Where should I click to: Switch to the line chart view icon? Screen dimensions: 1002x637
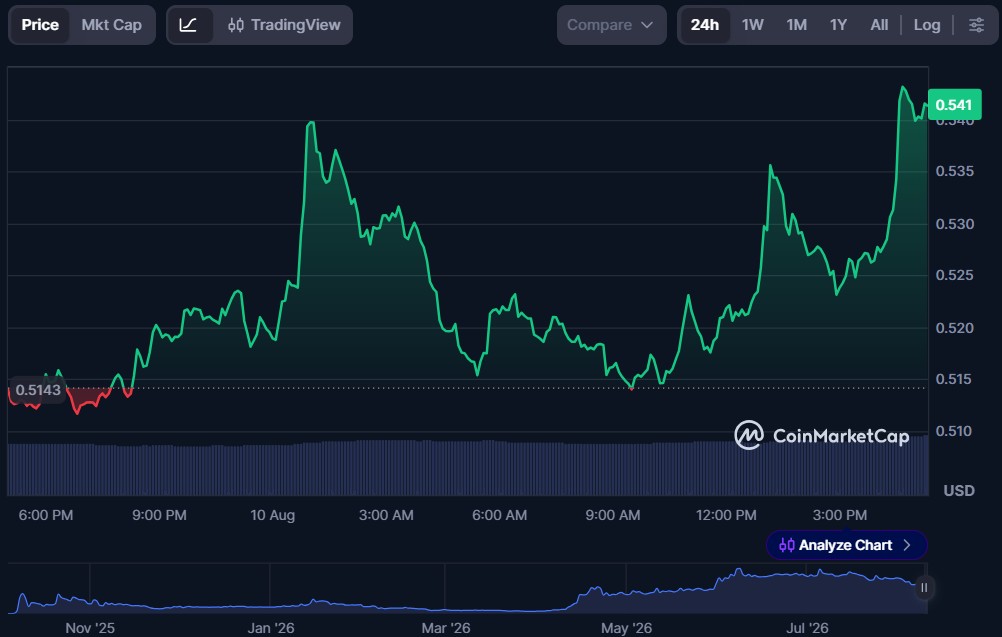pyautogui.click(x=189, y=25)
